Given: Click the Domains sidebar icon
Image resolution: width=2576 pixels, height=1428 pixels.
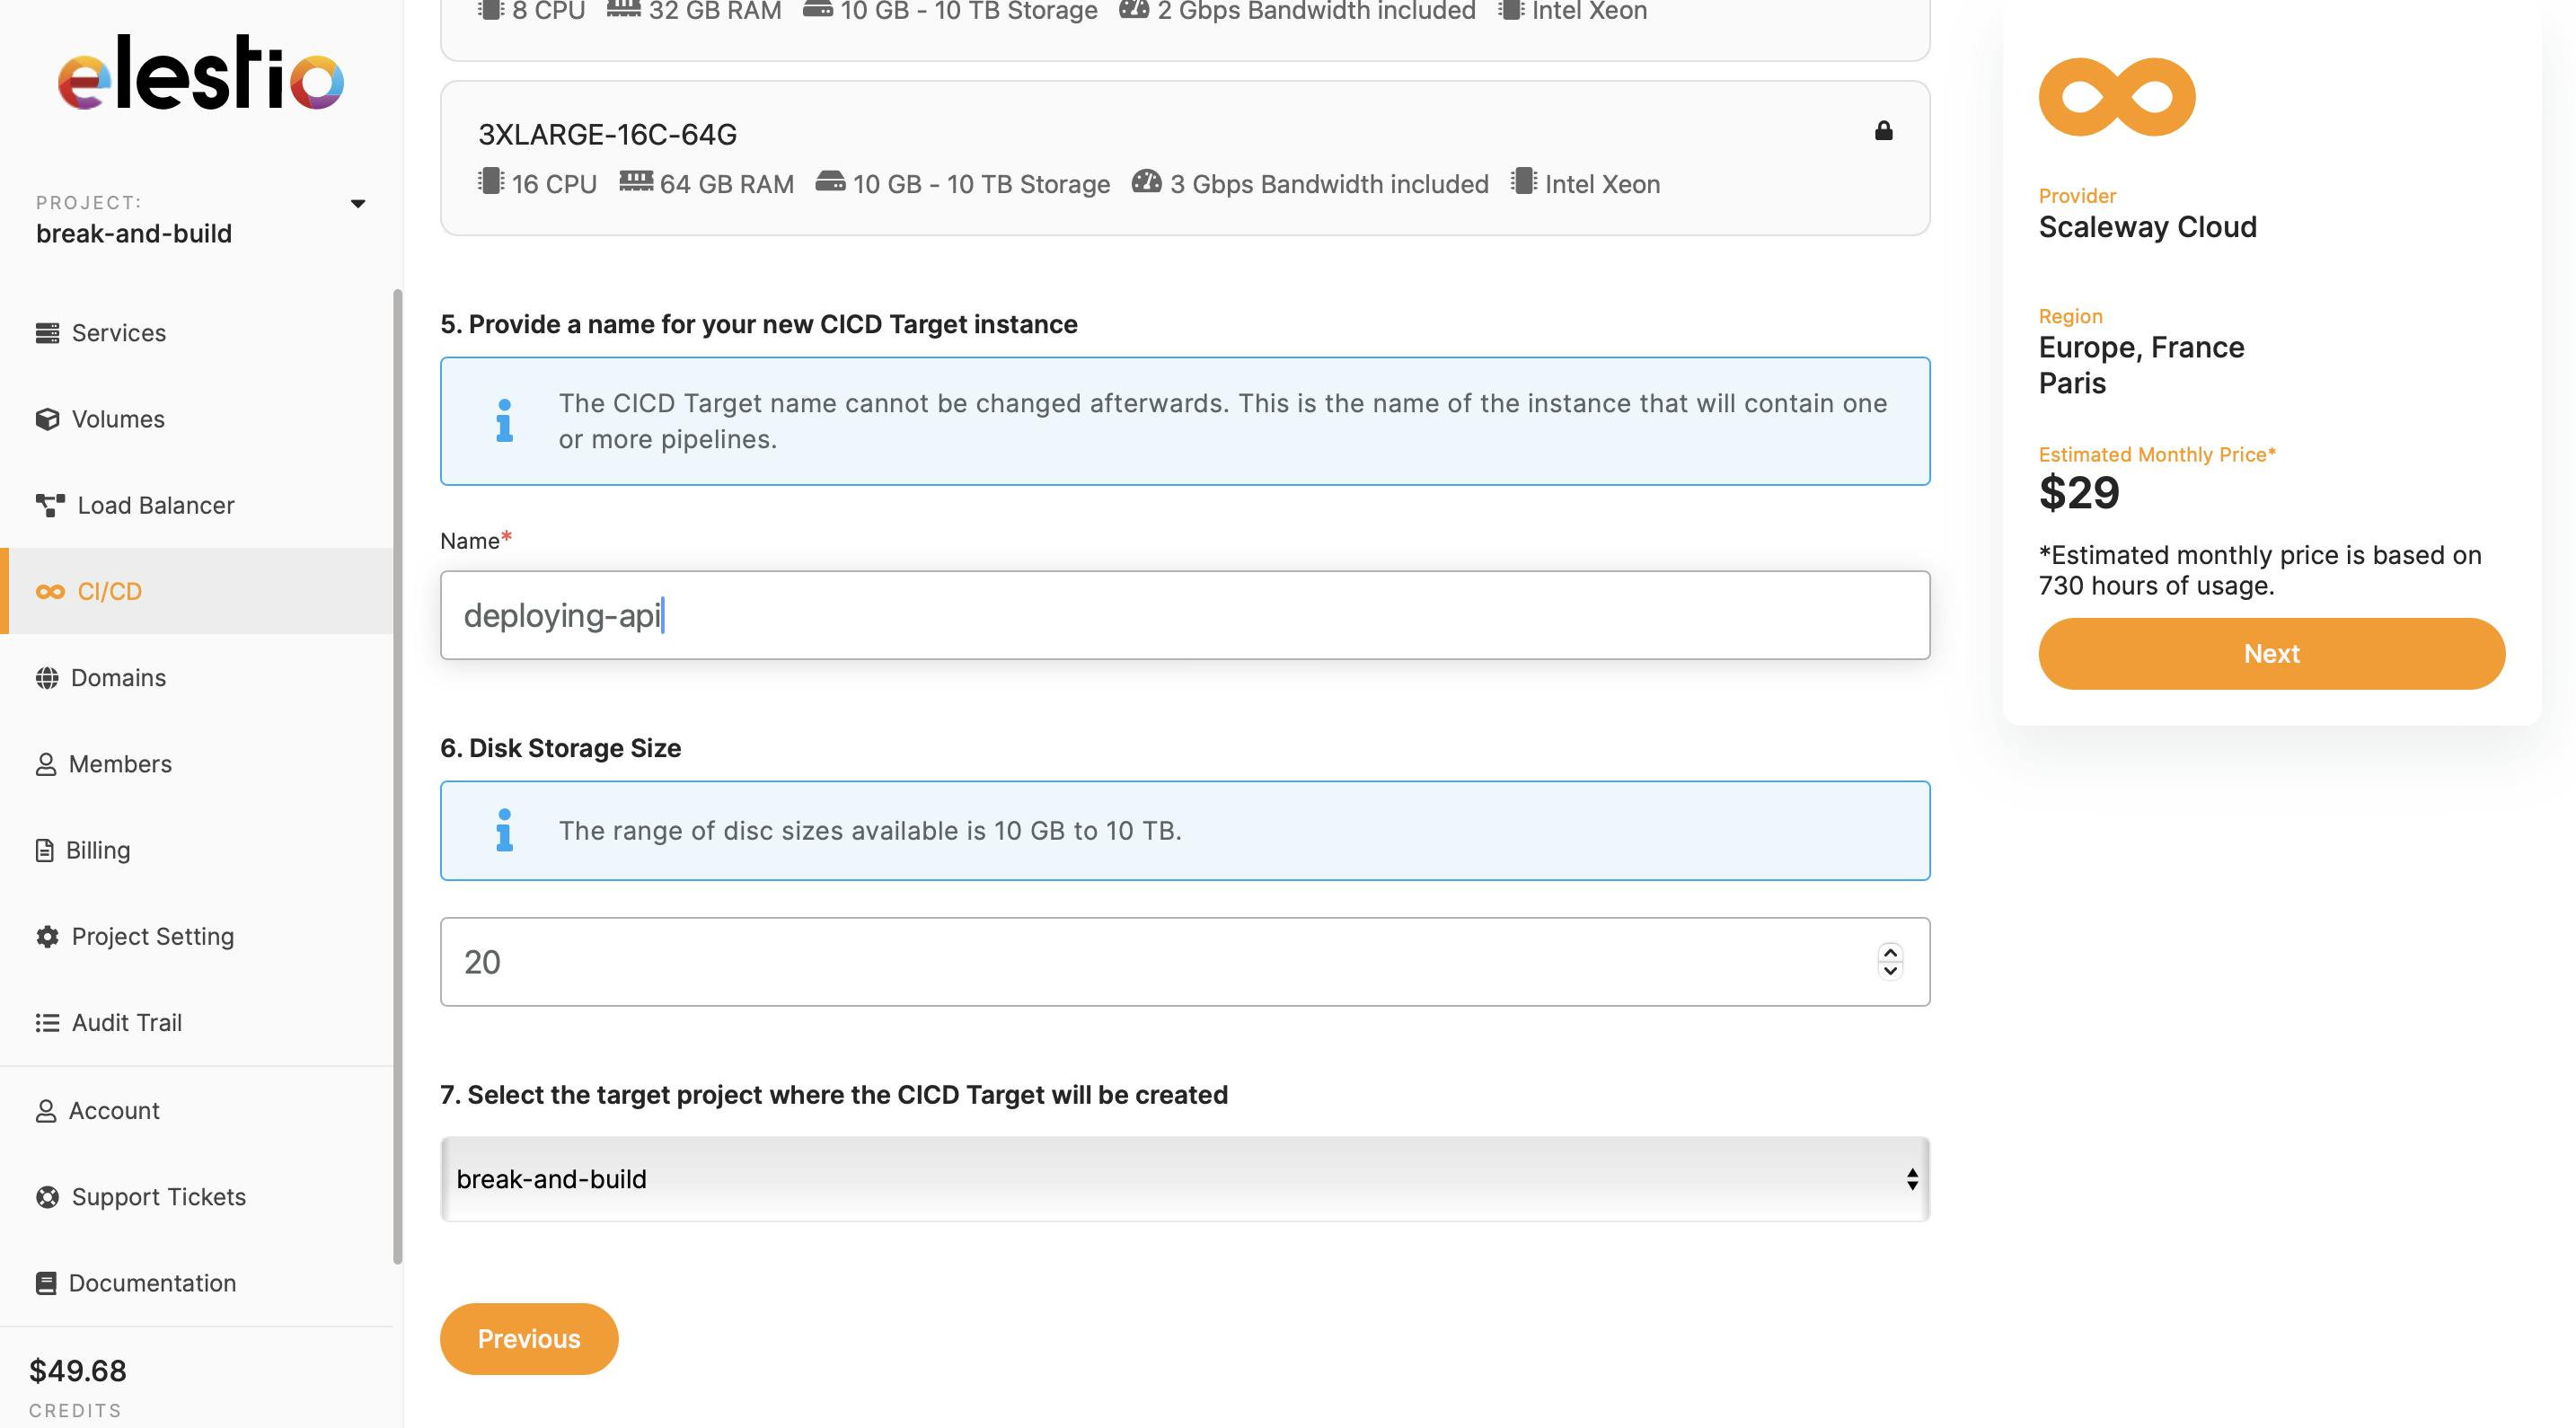Looking at the screenshot, I should [x=46, y=677].
